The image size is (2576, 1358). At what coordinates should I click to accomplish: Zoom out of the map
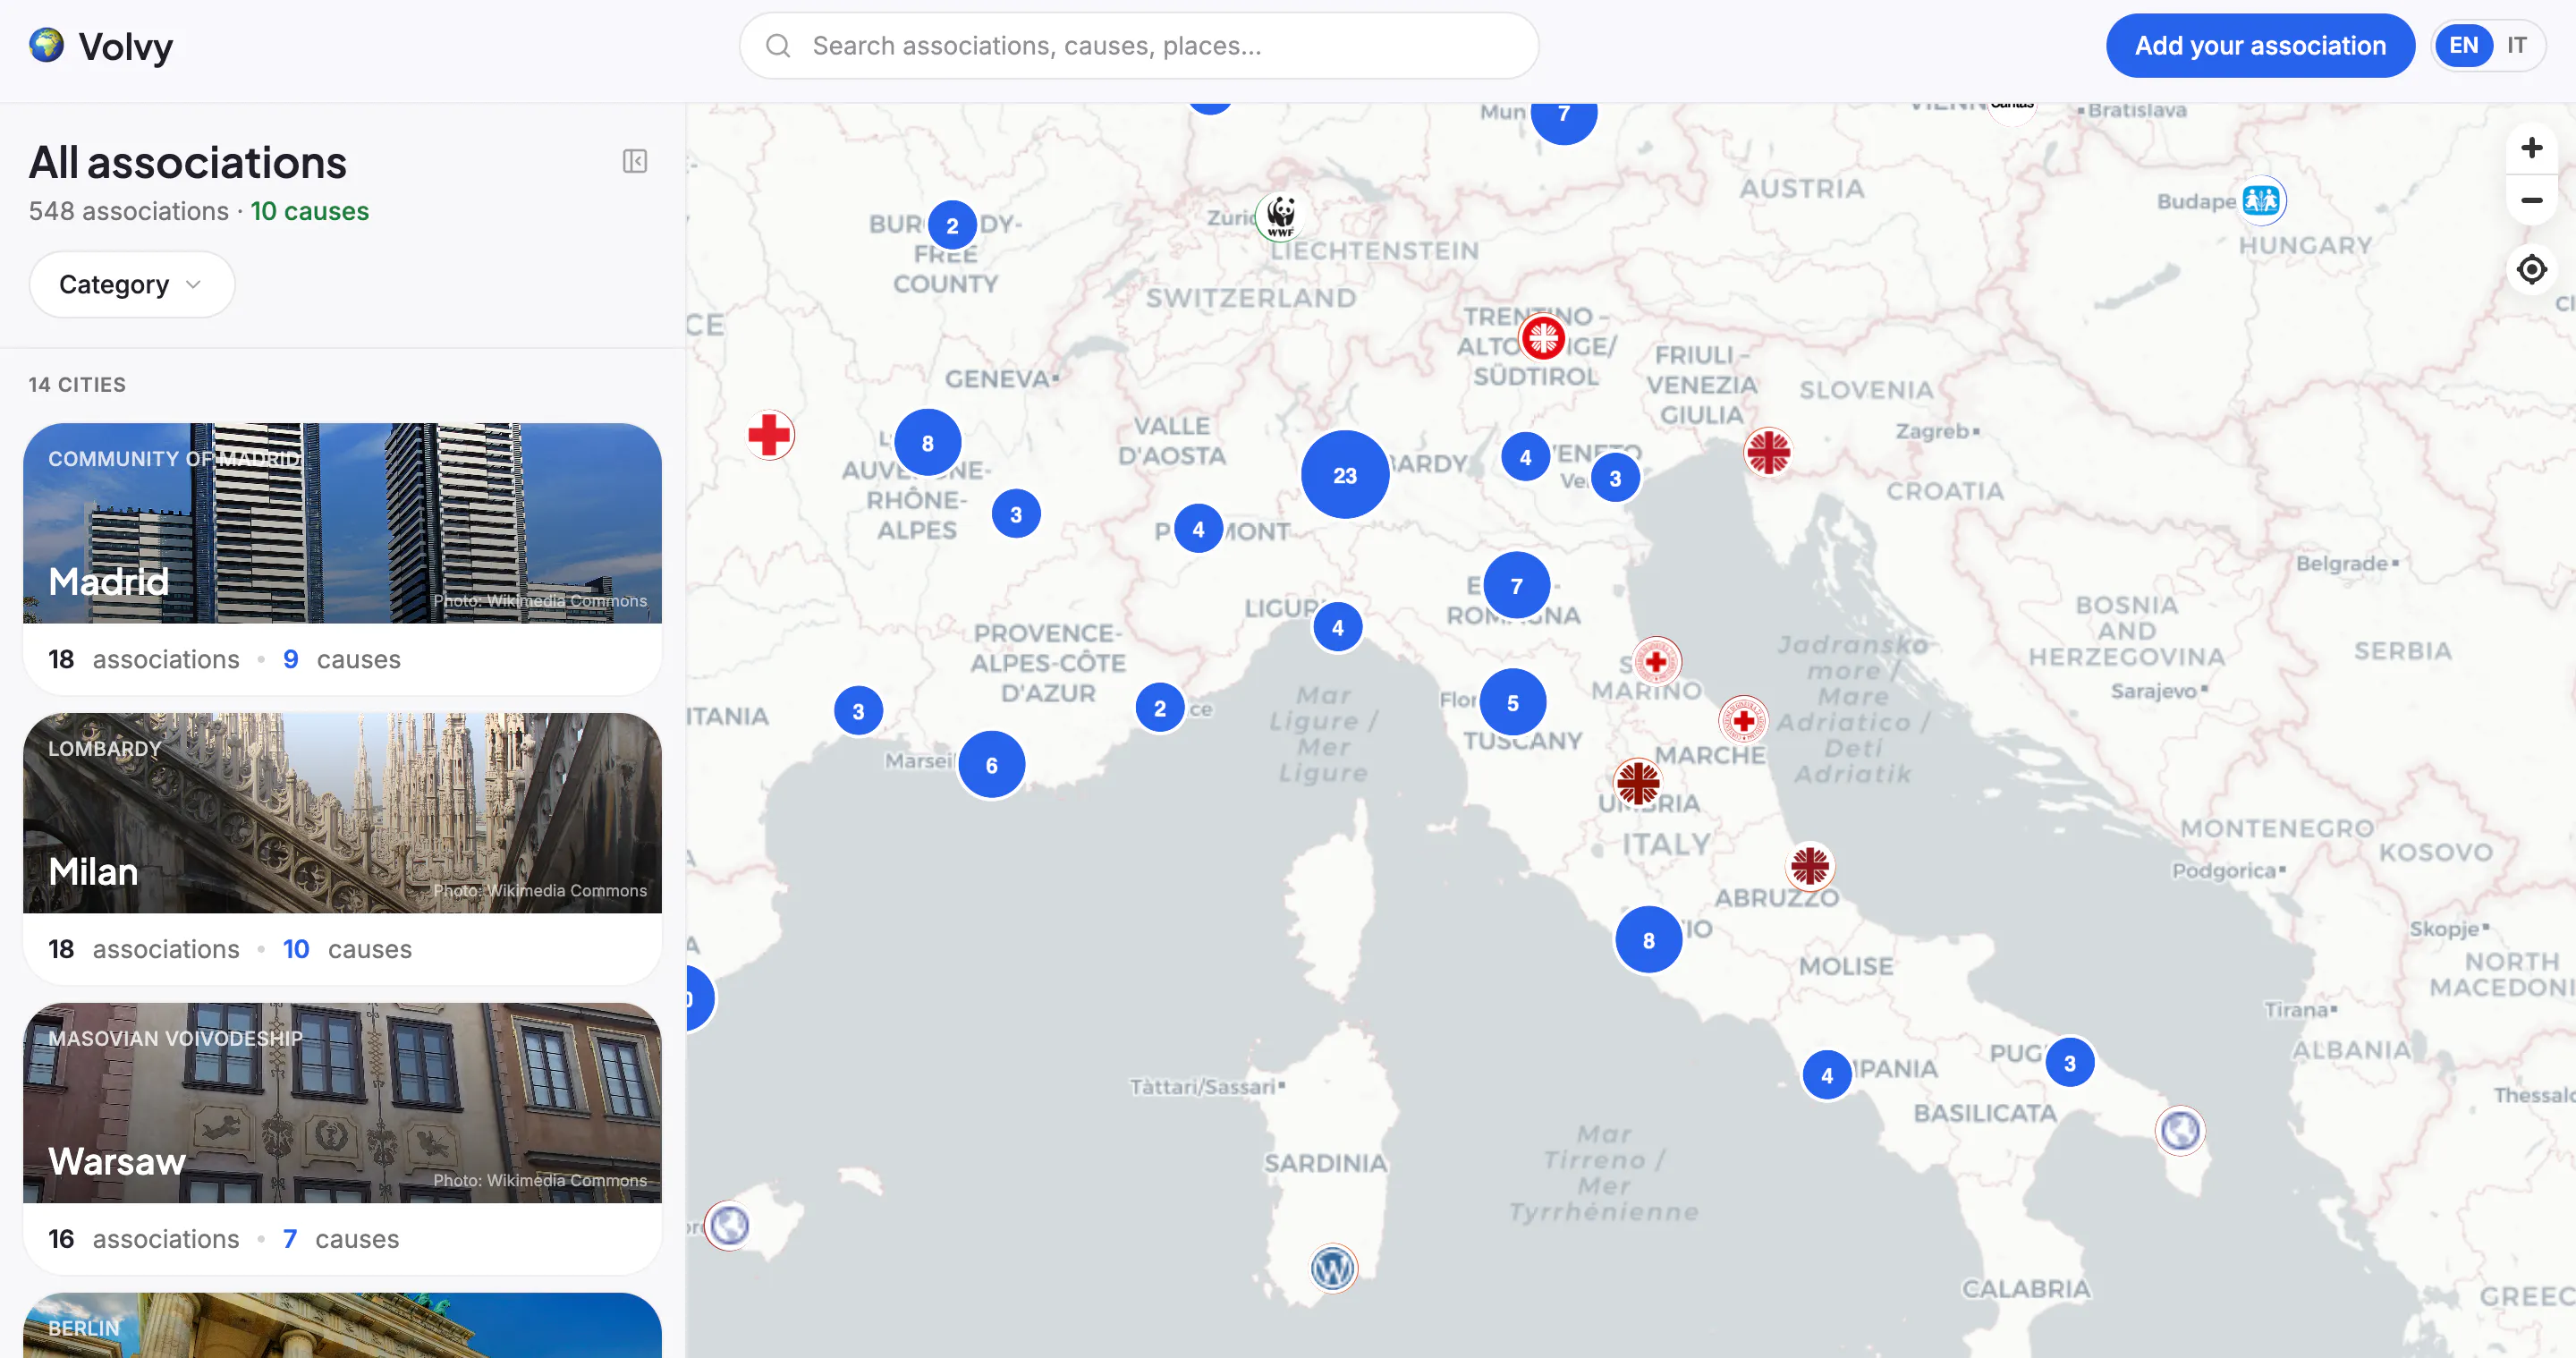[2531, 200]
